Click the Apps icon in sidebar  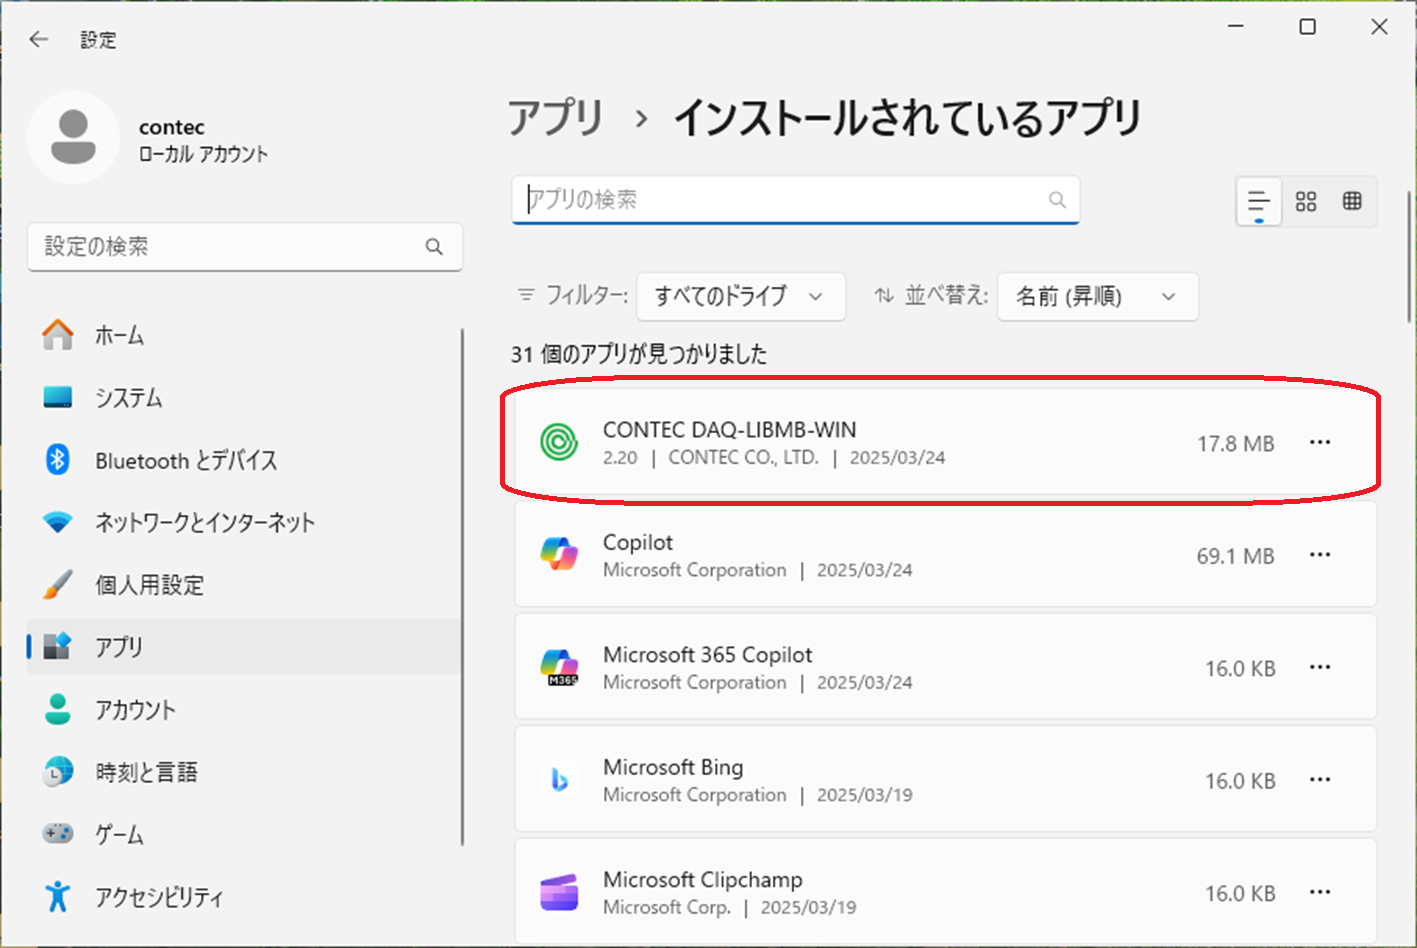coord(58,646)
